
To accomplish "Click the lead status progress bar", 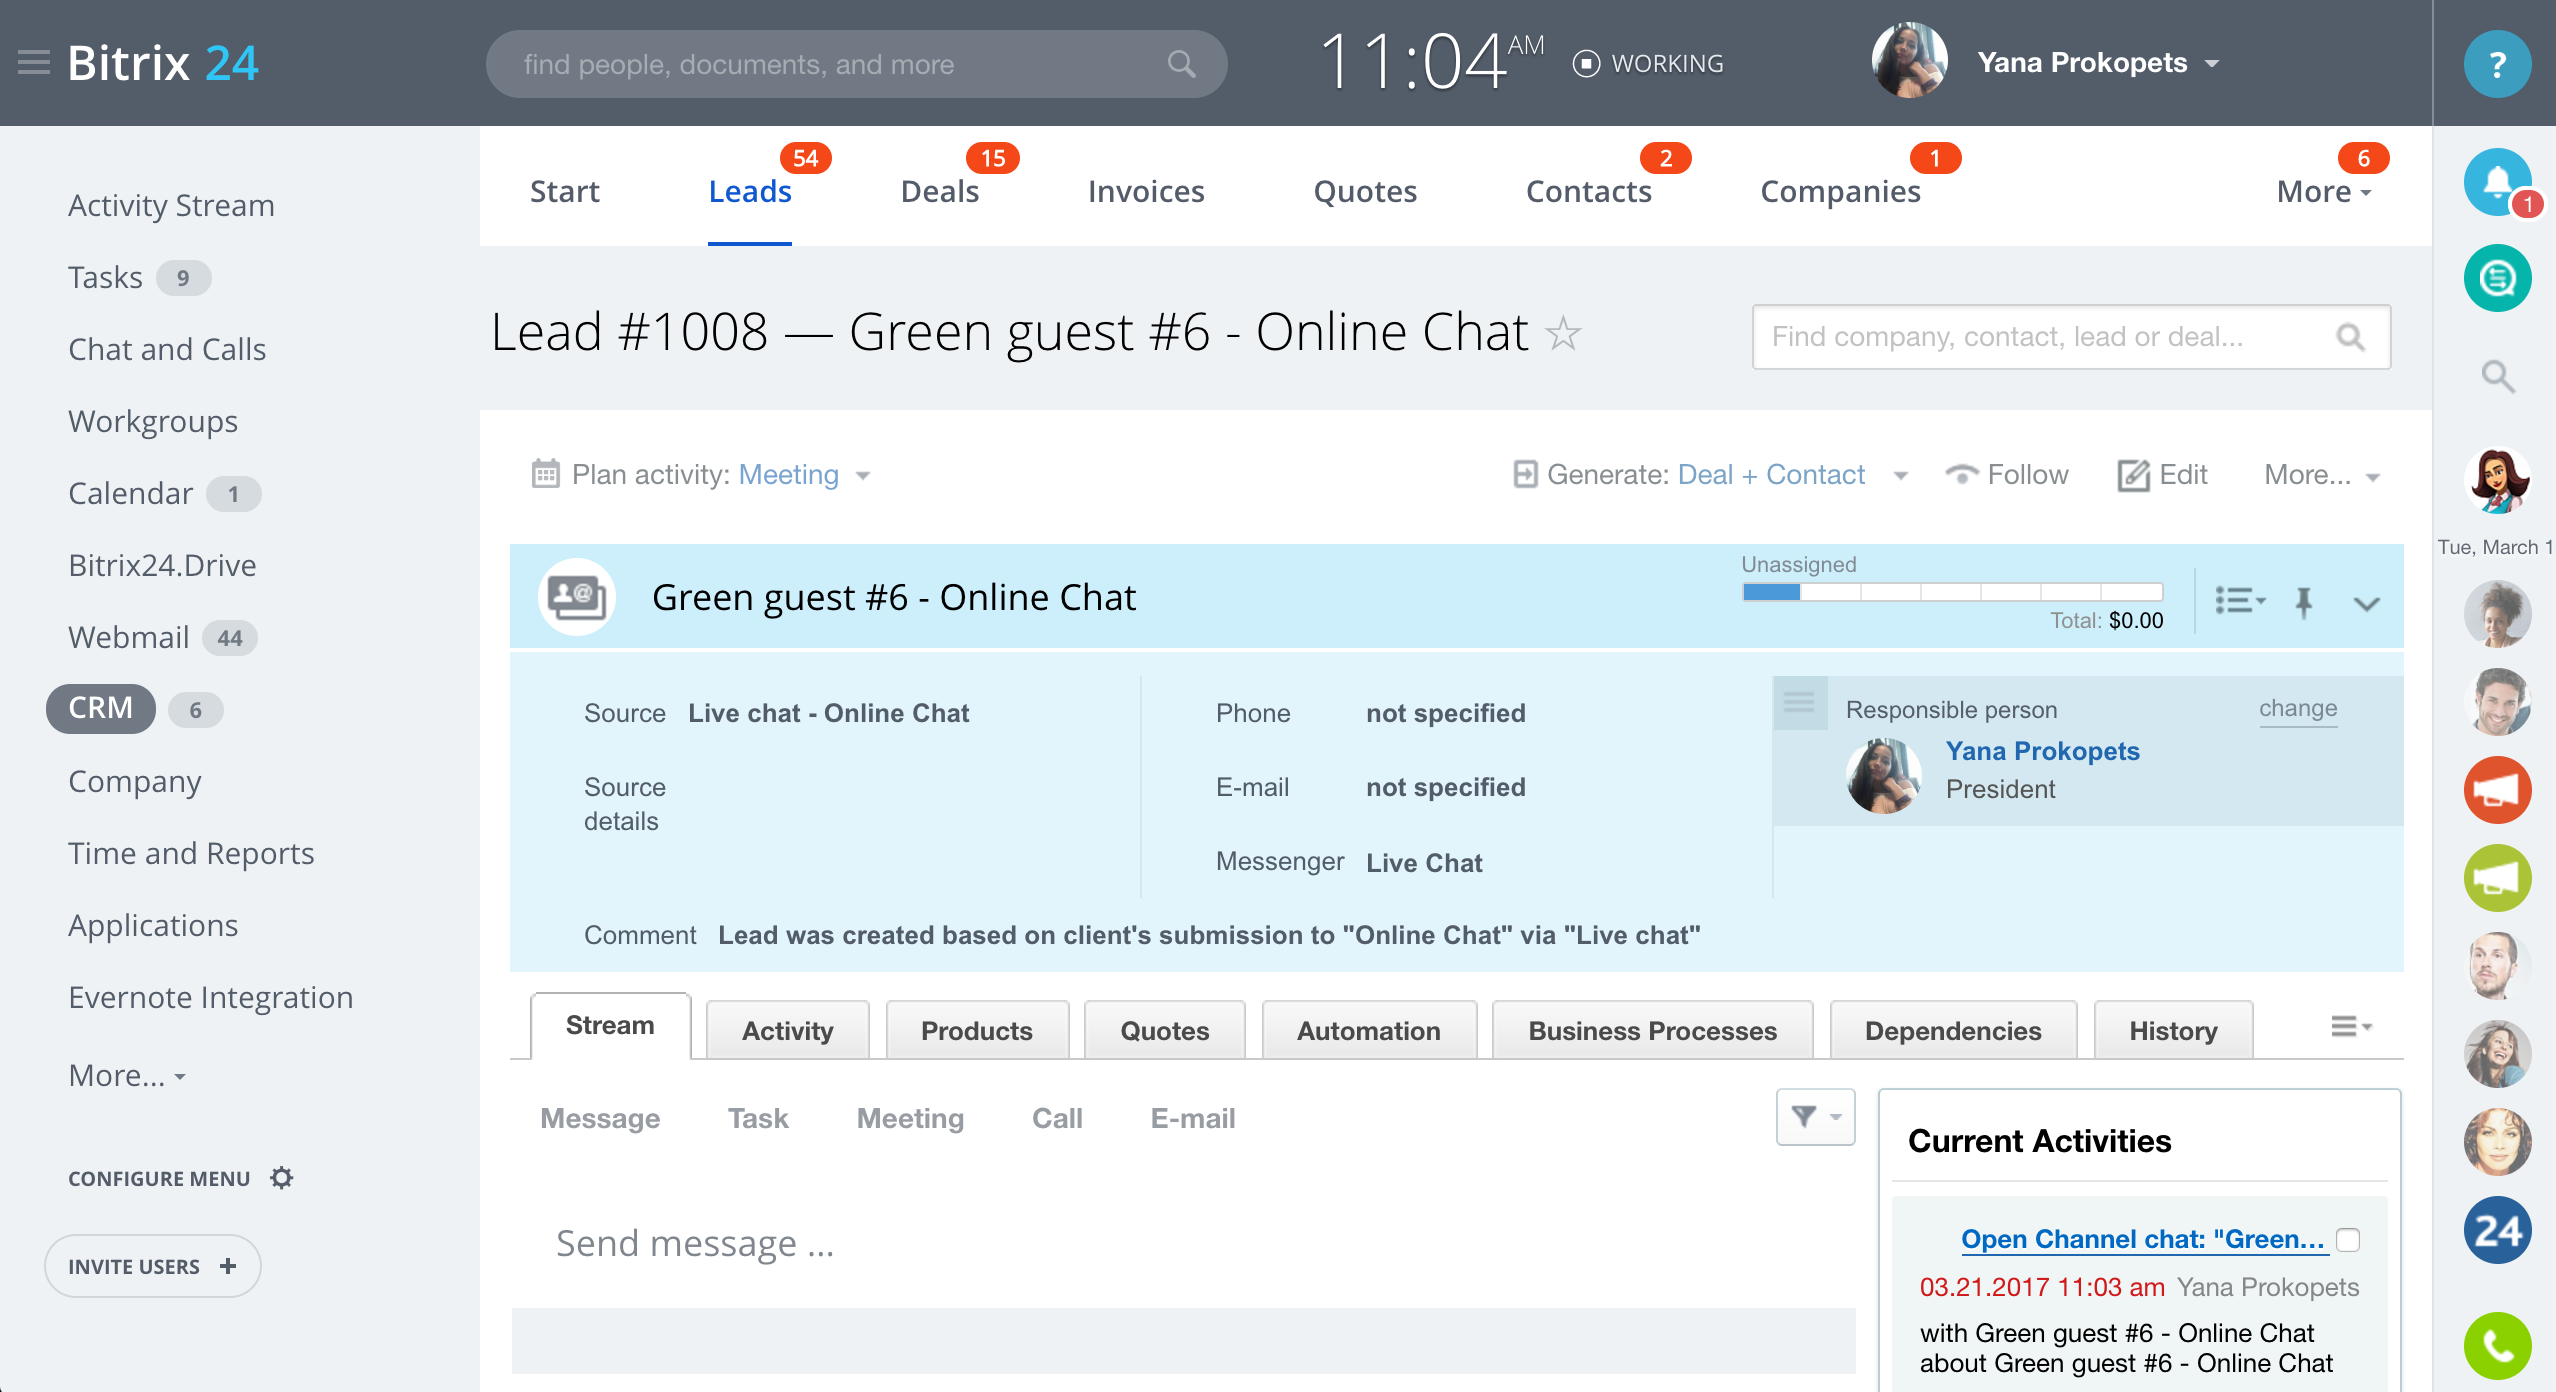I will point(1951,592).
